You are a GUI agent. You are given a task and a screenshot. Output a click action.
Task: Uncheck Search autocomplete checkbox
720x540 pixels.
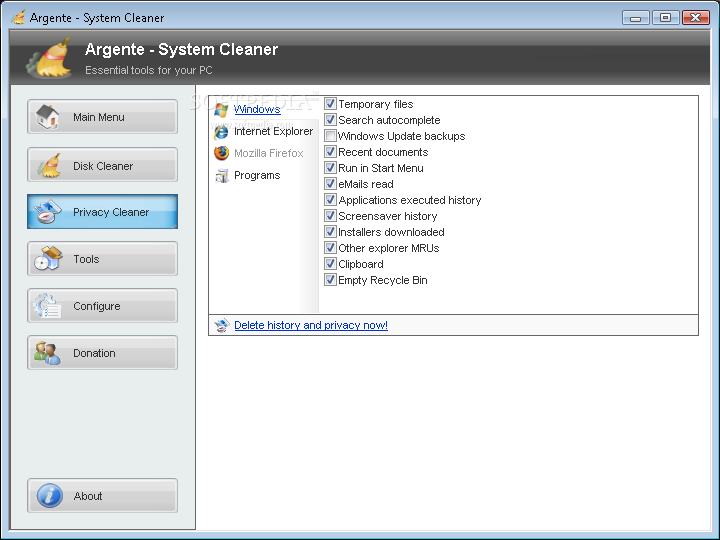point(330,120)
